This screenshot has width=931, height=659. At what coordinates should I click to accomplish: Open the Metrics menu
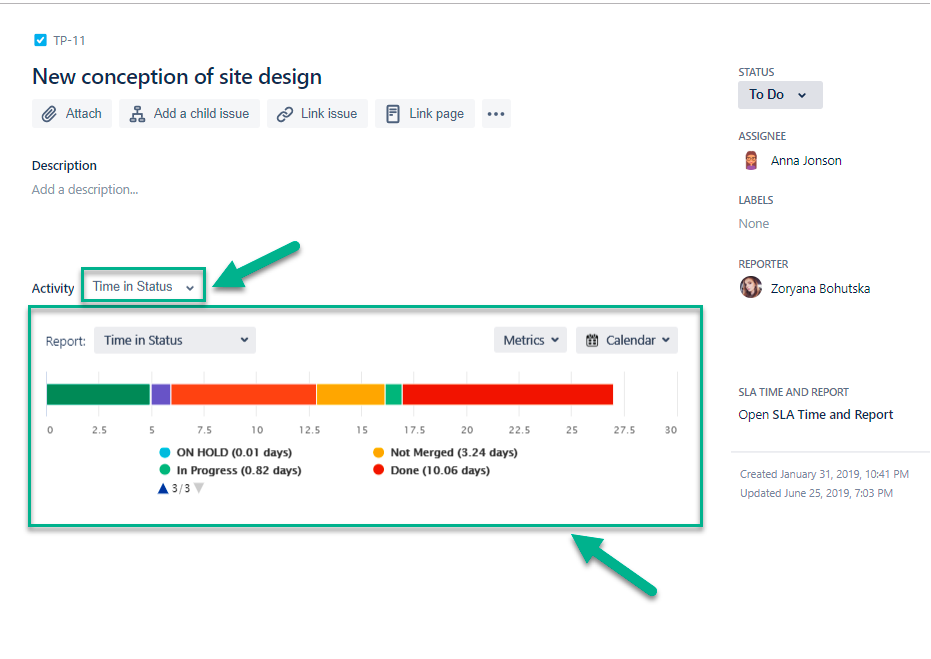coord(530,341)
